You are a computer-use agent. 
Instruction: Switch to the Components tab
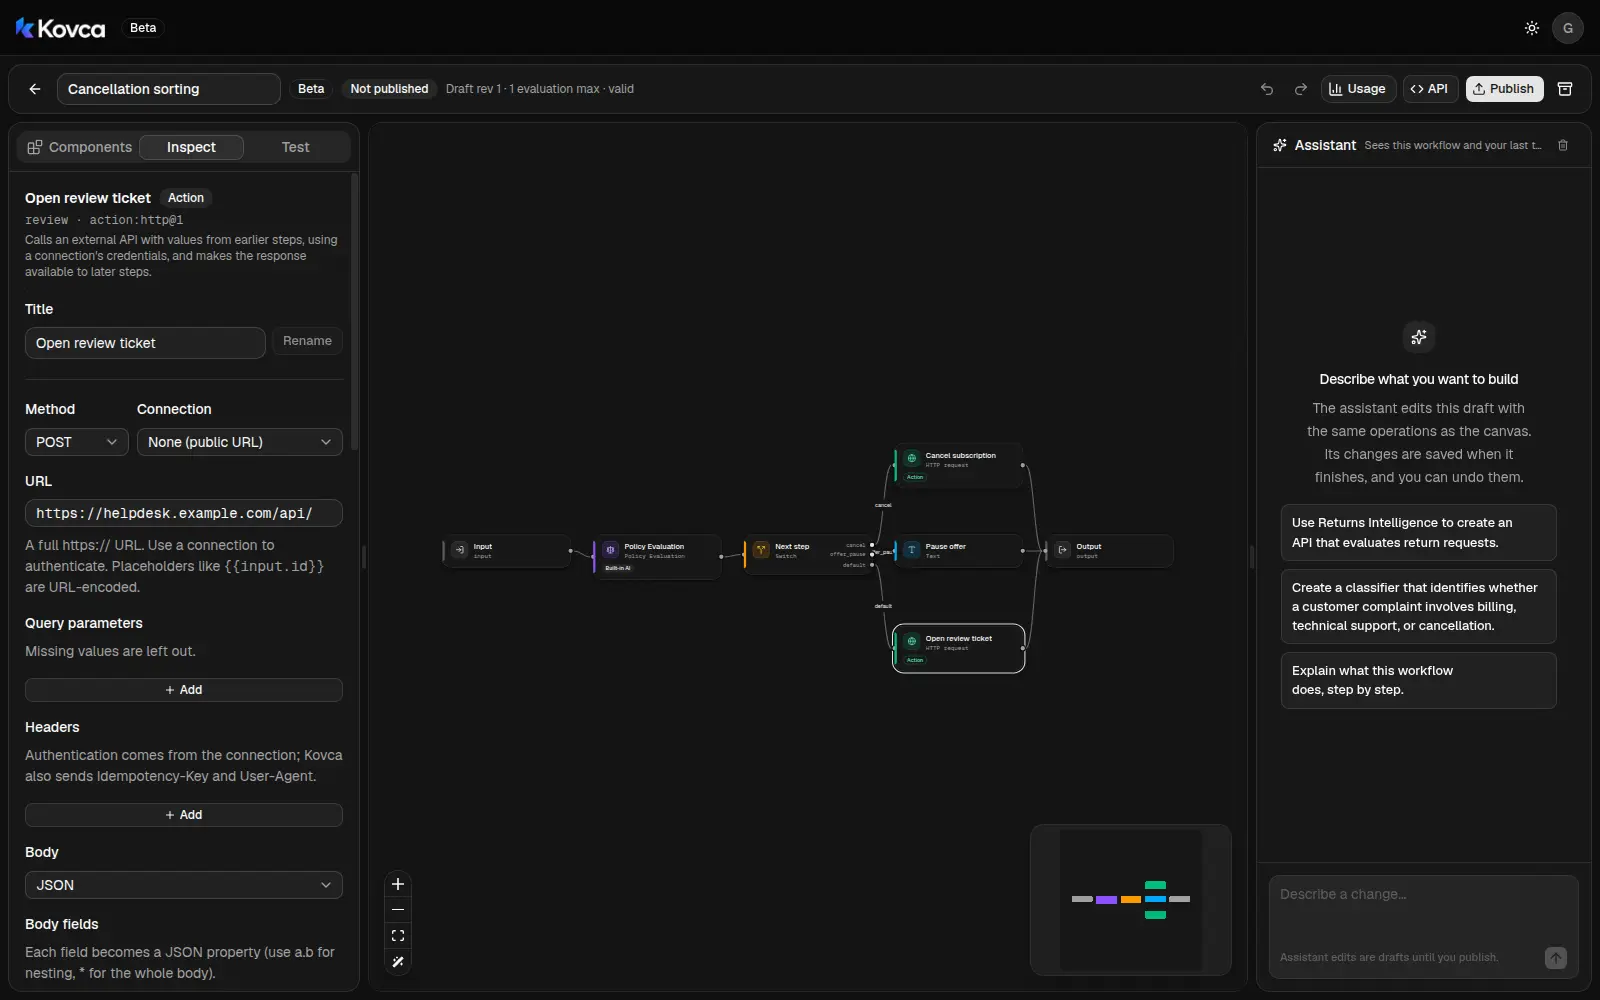point(79,147)
